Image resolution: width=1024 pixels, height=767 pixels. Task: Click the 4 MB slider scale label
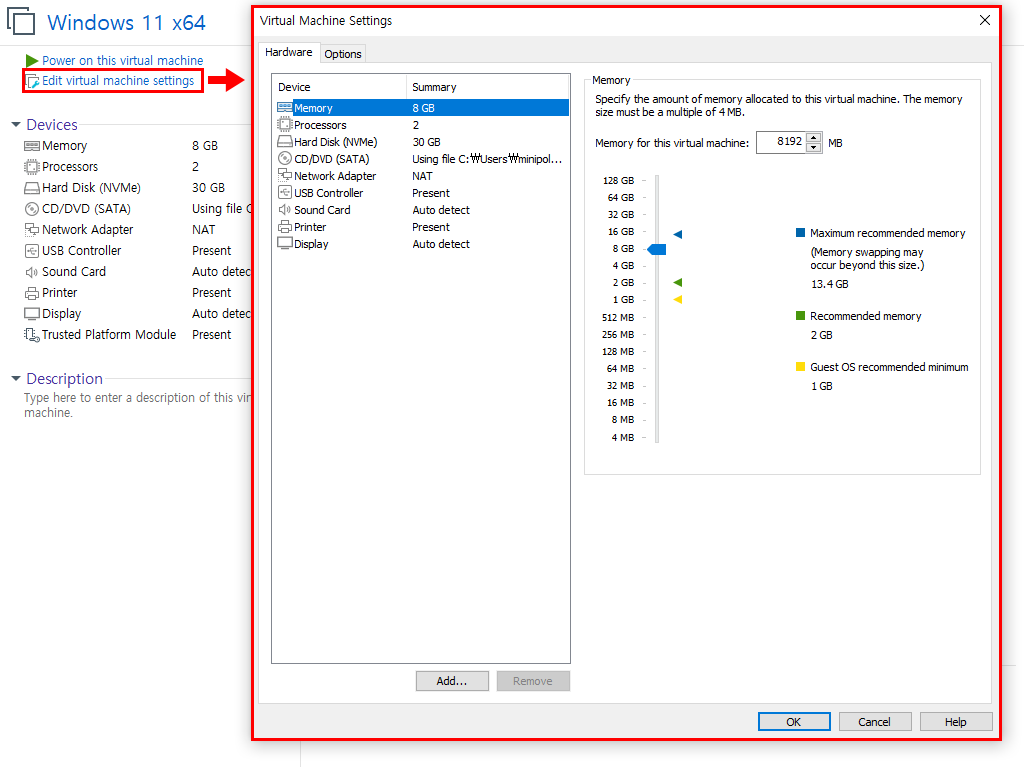[x=623, y=437]
